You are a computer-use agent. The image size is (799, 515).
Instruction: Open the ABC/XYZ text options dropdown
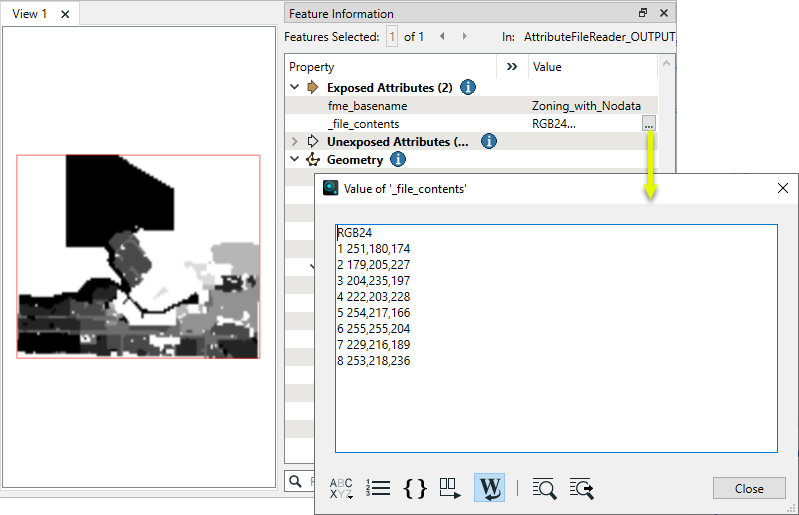(x=341, y=488)
